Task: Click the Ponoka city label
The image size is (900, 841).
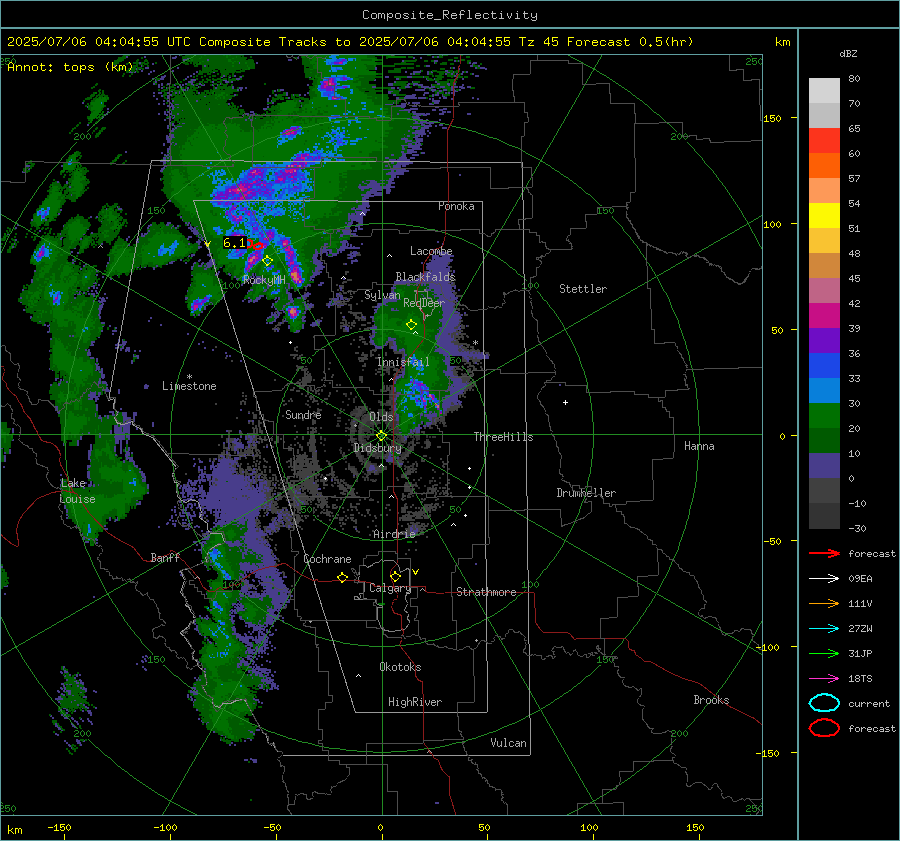Action: pyautogui.click(x=456, y=206)
